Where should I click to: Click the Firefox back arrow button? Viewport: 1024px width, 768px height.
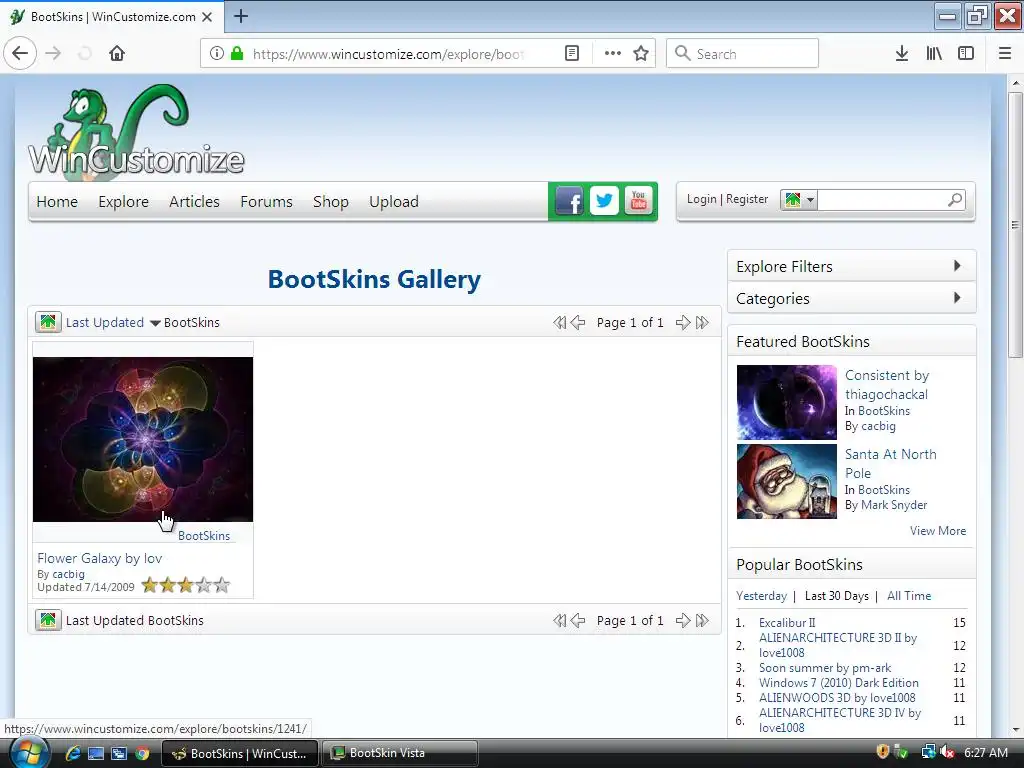tap(20, 54)
